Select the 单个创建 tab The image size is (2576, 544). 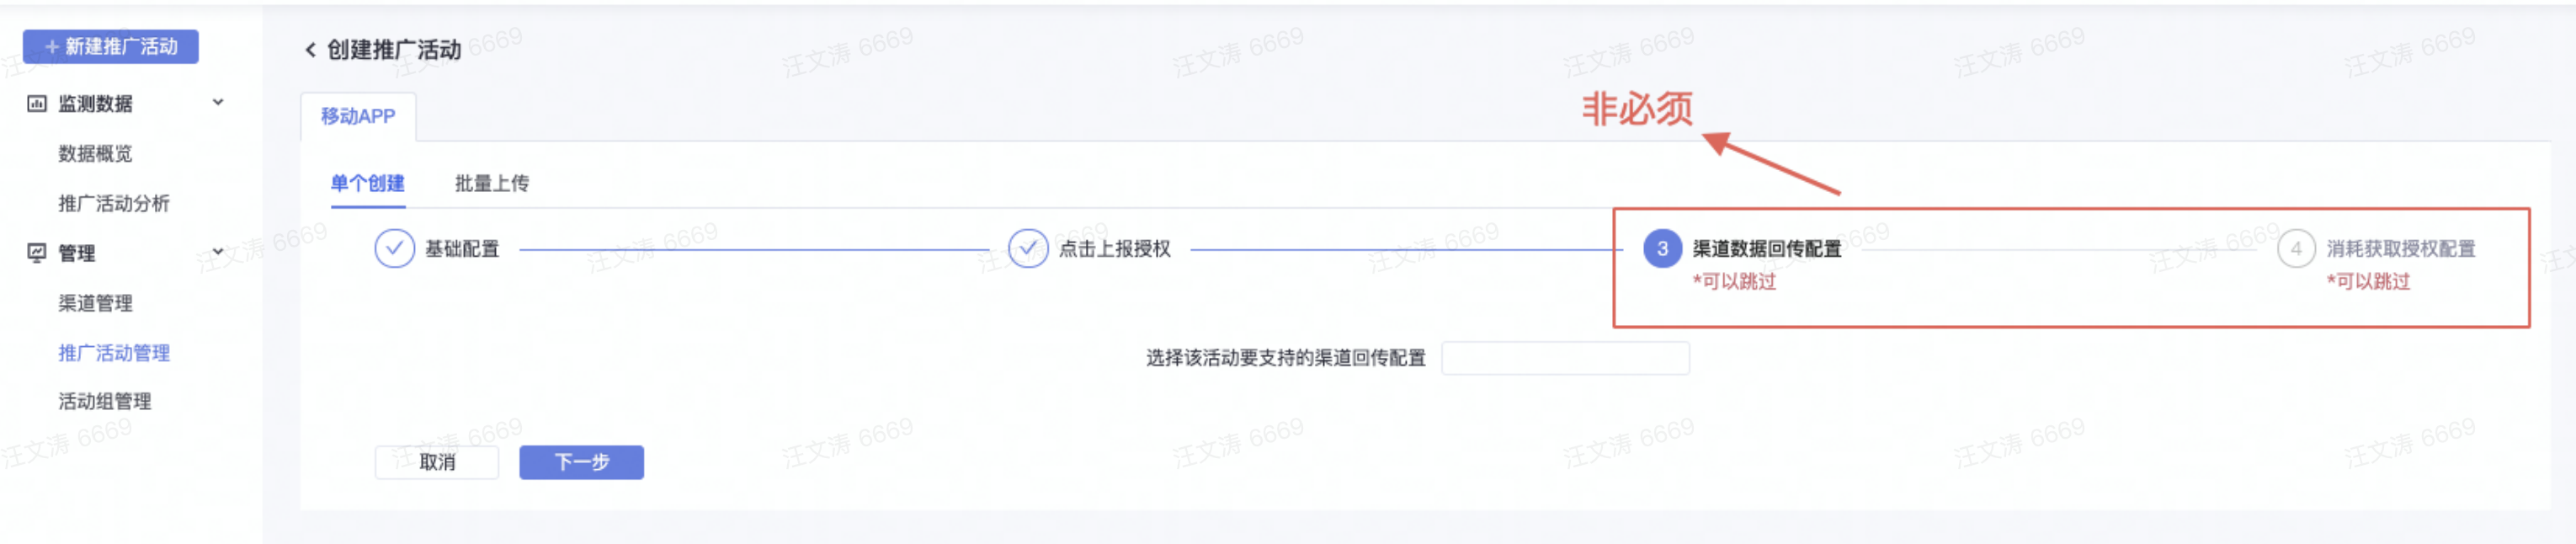point(368,183)
